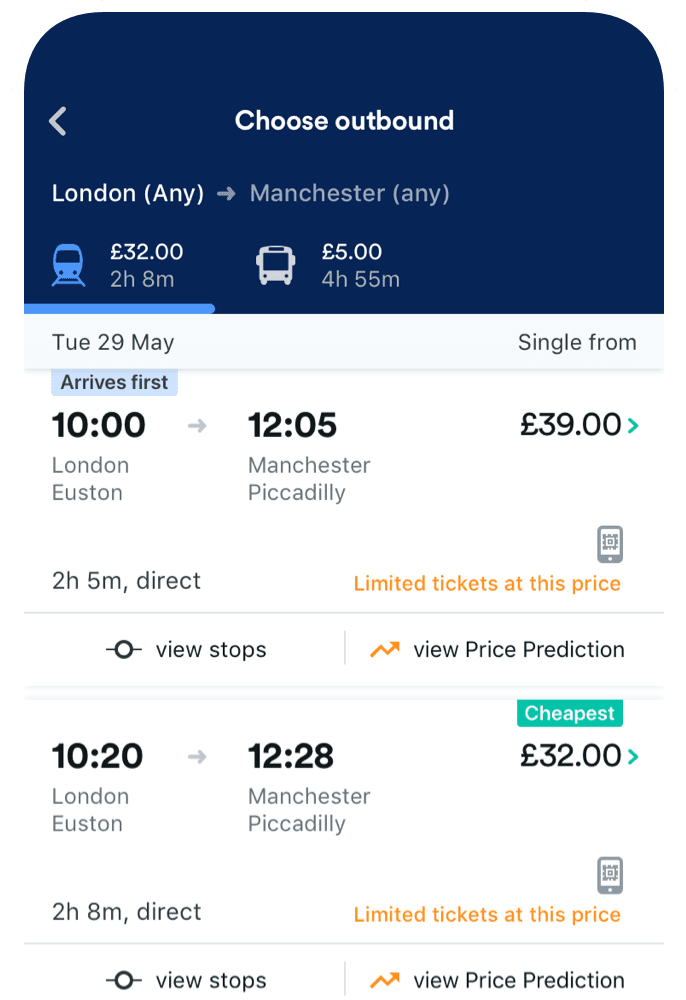The height and width of the screenshot is (1000, 686).
Task: Click the mobile ticket icon on 10:20 journey
Action: (611, 875)
